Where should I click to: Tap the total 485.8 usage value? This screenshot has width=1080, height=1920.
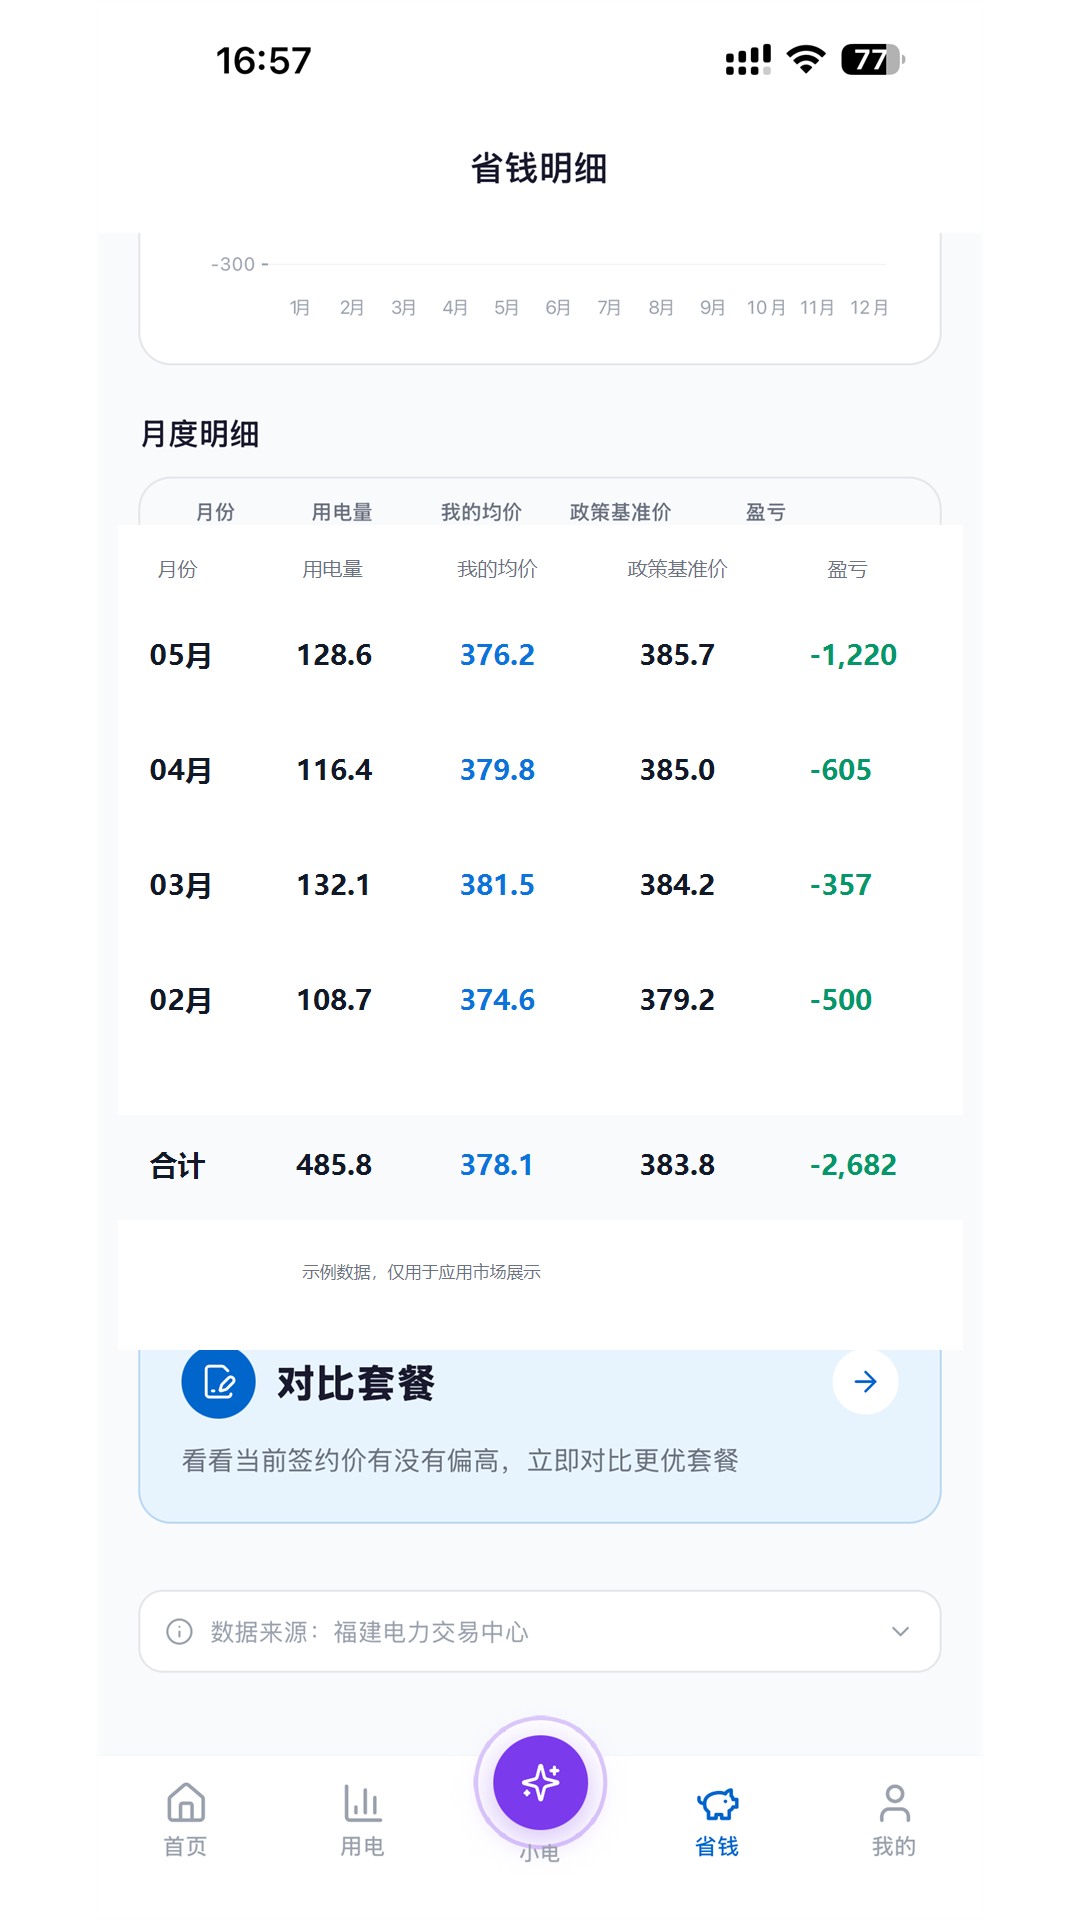coord(334,1165)
